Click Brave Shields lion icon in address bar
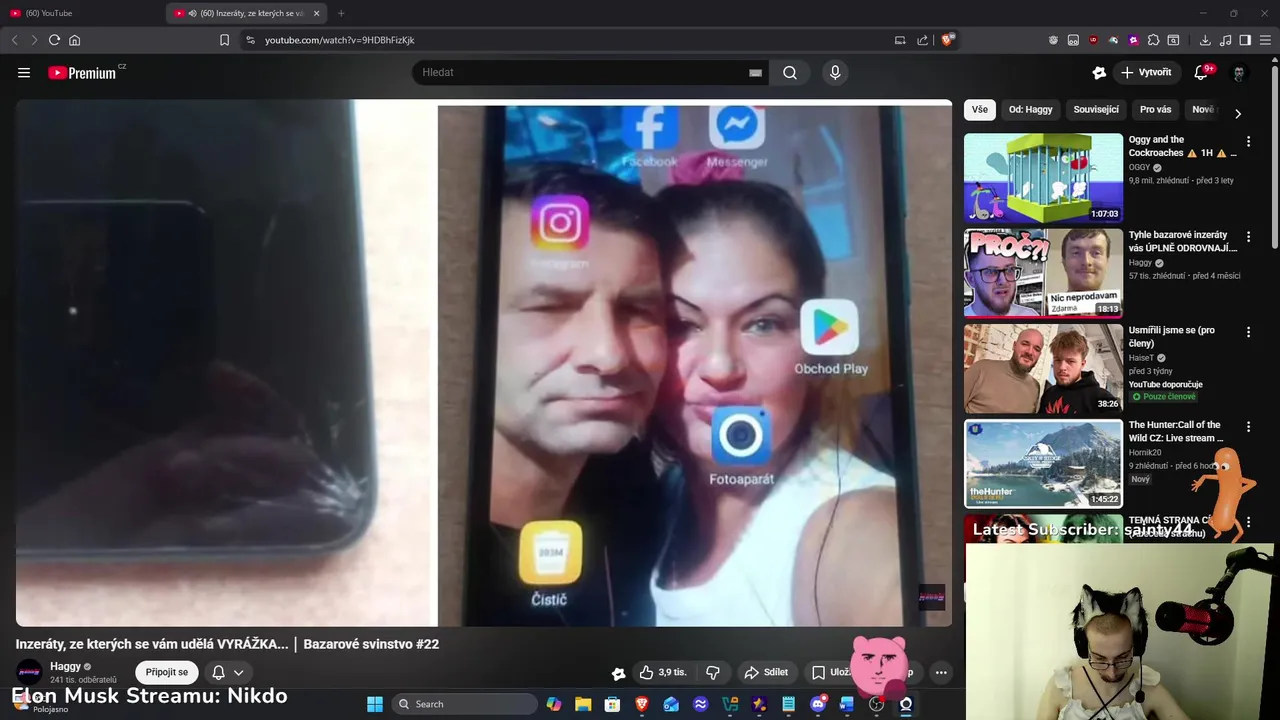Image resolution: width=1280 pixels, height=720 pixels. pos(948,40)
